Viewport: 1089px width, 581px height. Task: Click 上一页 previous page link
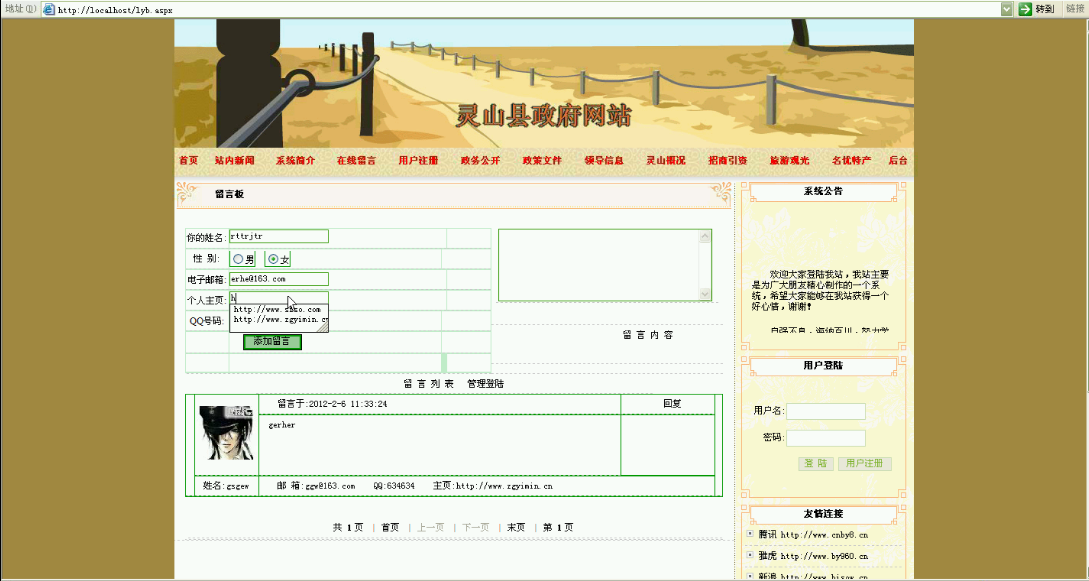pyautogui.click(x=431, y=528)
